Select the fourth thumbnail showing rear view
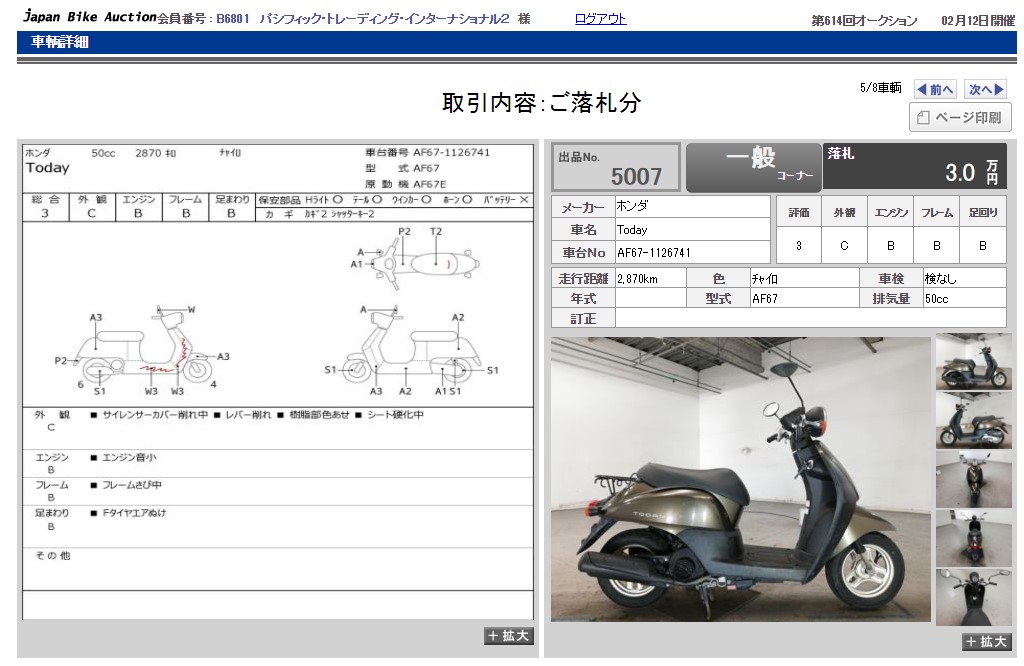Screen dimensions: 1024x666 pos(974,538)
